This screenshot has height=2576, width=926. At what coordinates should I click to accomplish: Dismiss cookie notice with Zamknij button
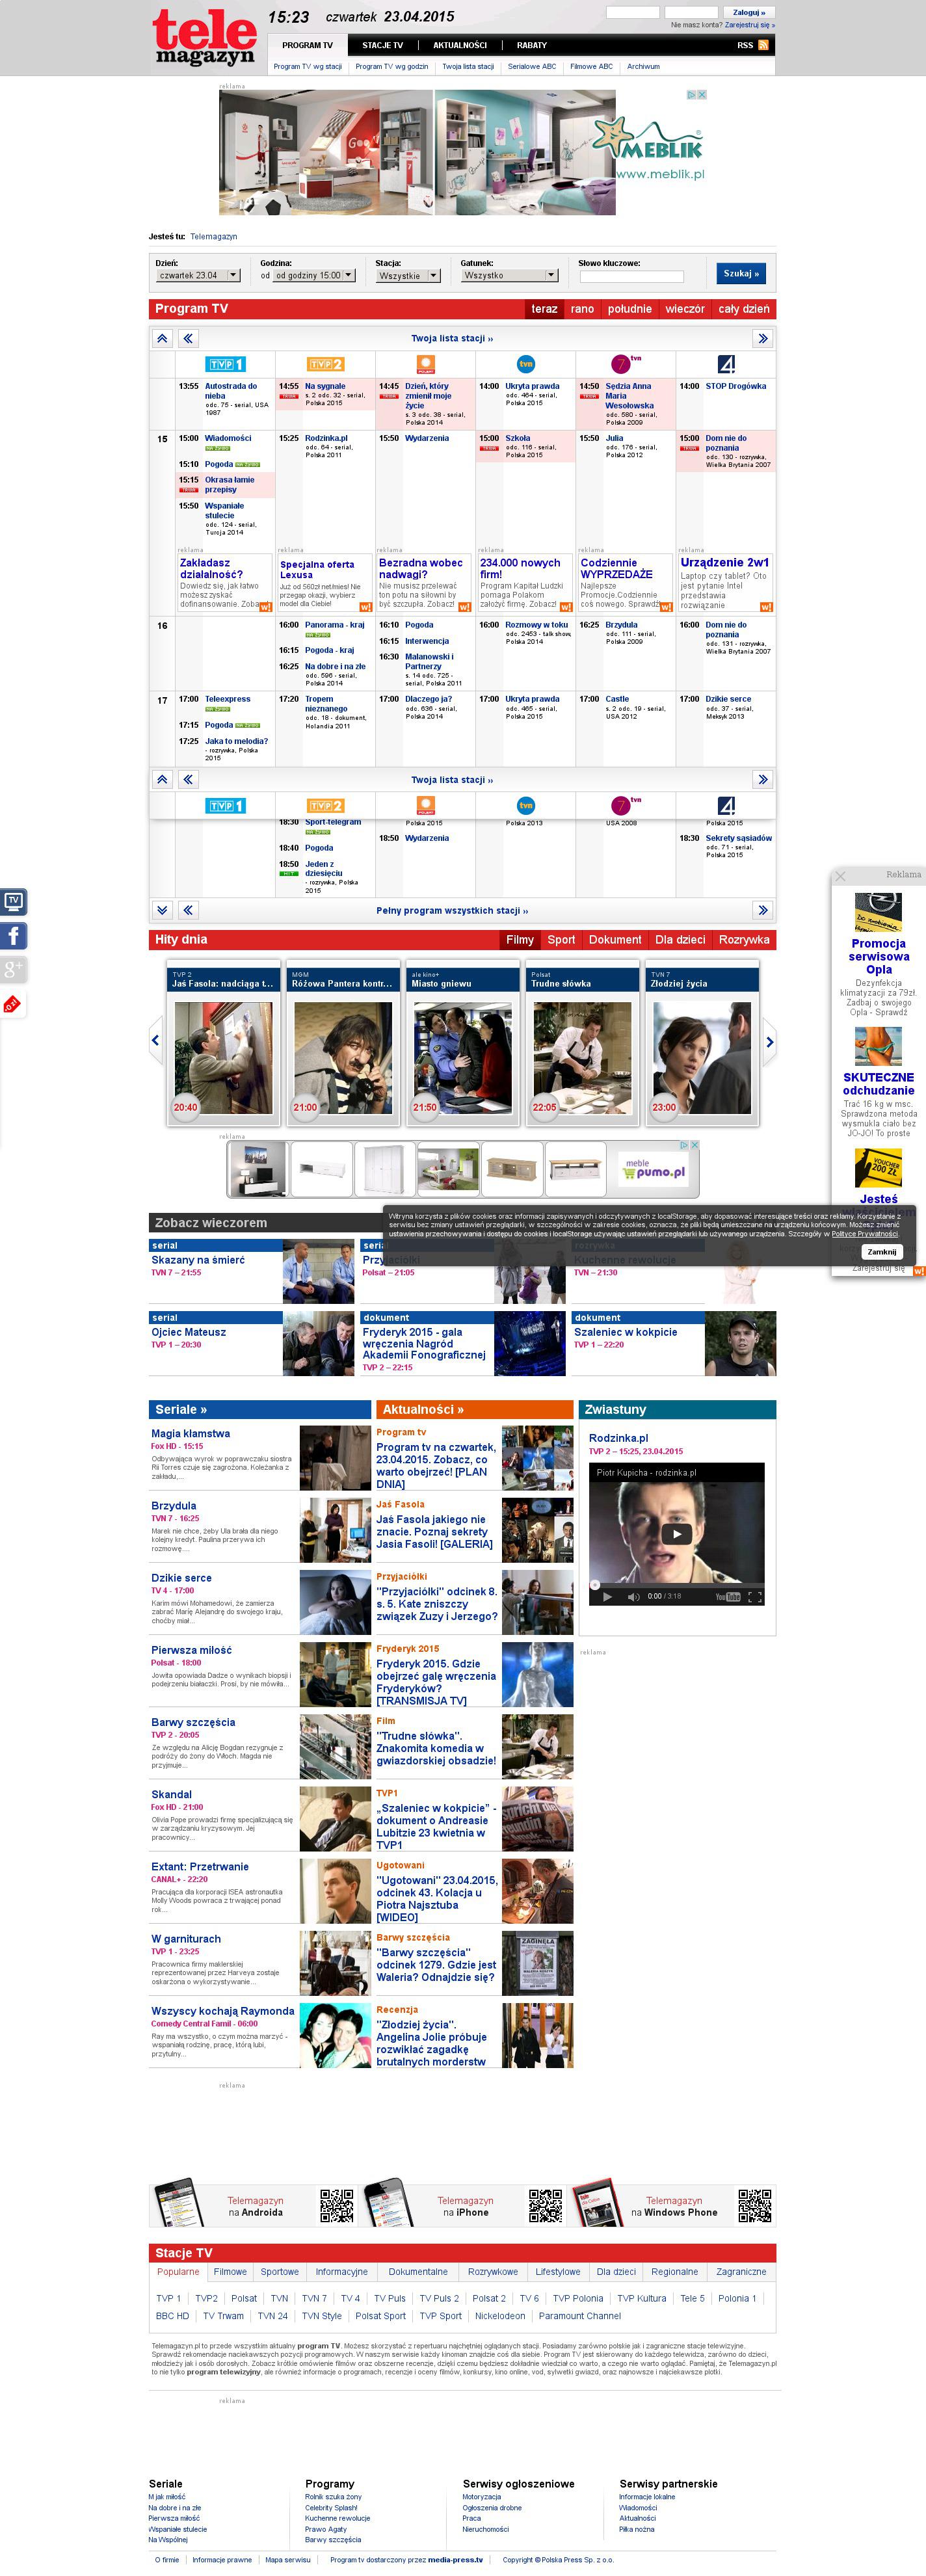881,1251
